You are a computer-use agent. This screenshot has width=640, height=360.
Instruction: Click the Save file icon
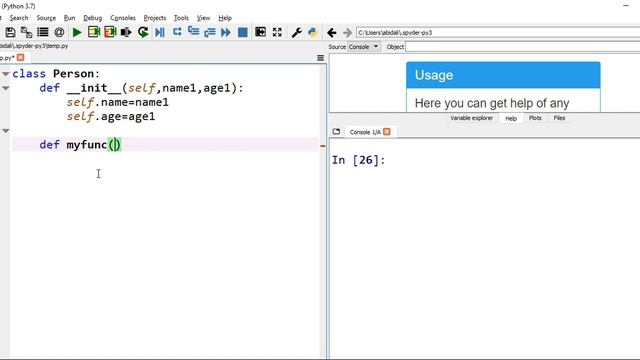click(x=11, y=32)
